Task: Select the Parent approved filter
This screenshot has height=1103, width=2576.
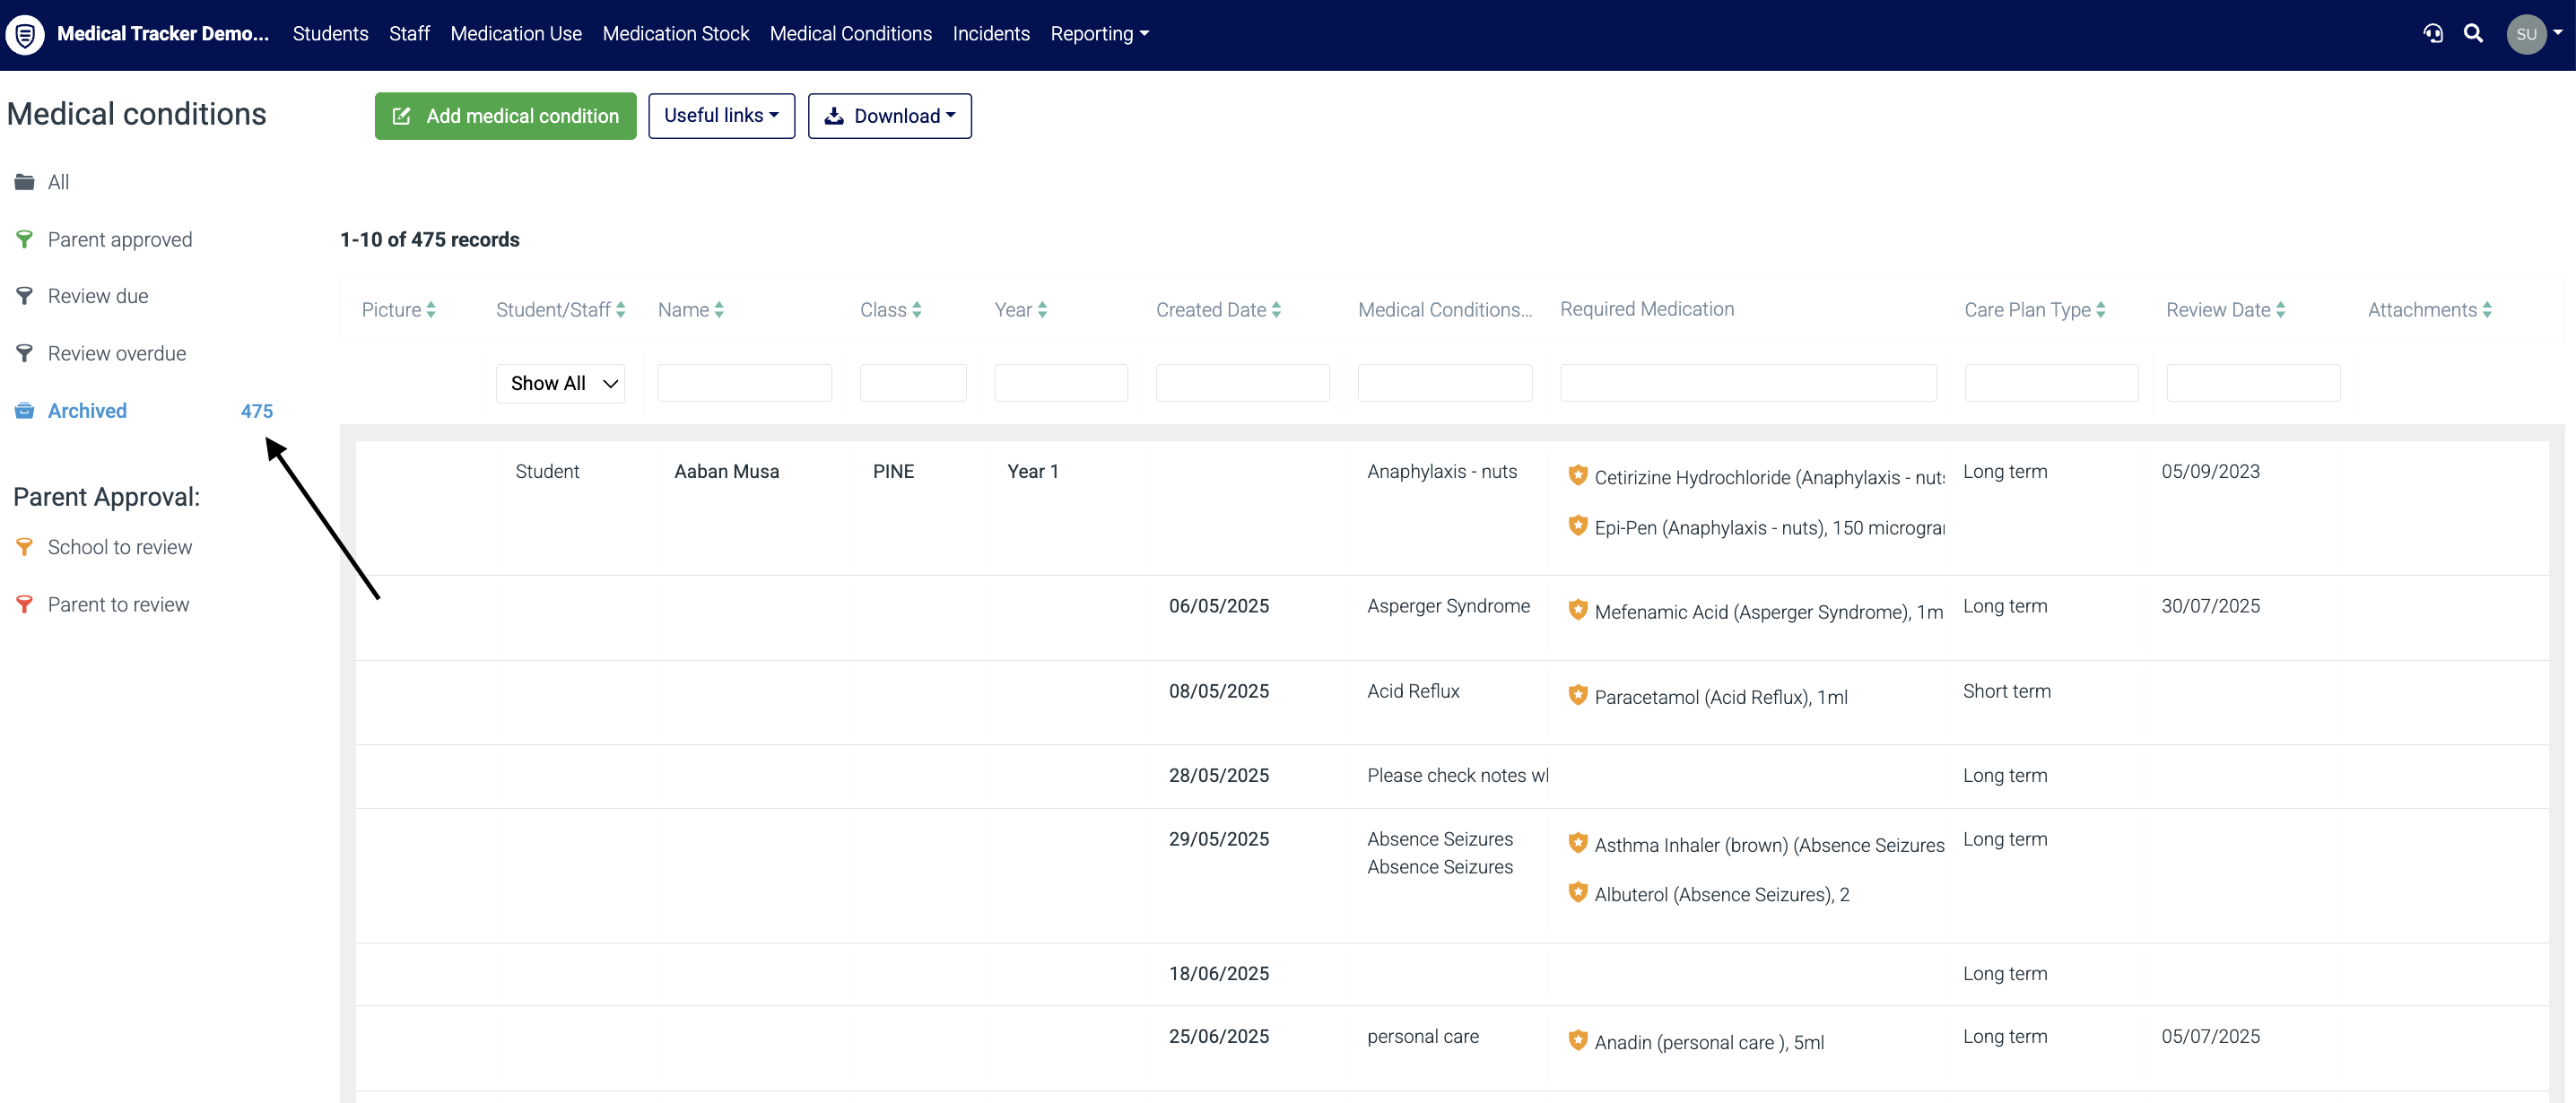Action: pyautogui.click(x=120, y=240)
